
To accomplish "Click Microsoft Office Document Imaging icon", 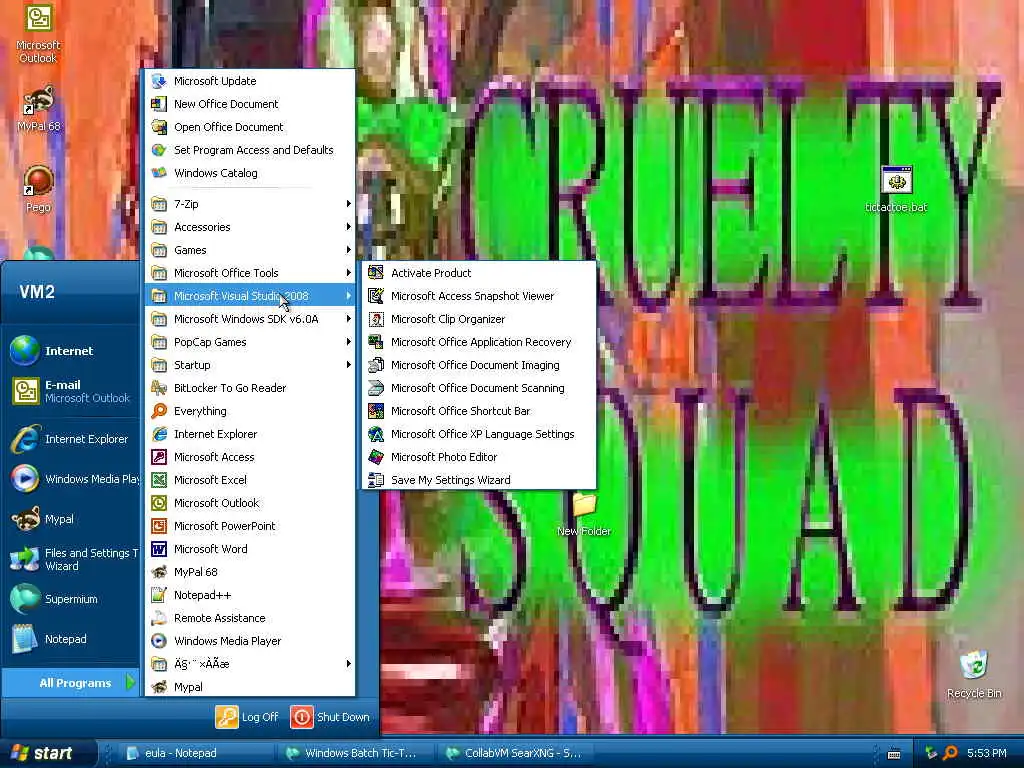I will tap(376, 364).
